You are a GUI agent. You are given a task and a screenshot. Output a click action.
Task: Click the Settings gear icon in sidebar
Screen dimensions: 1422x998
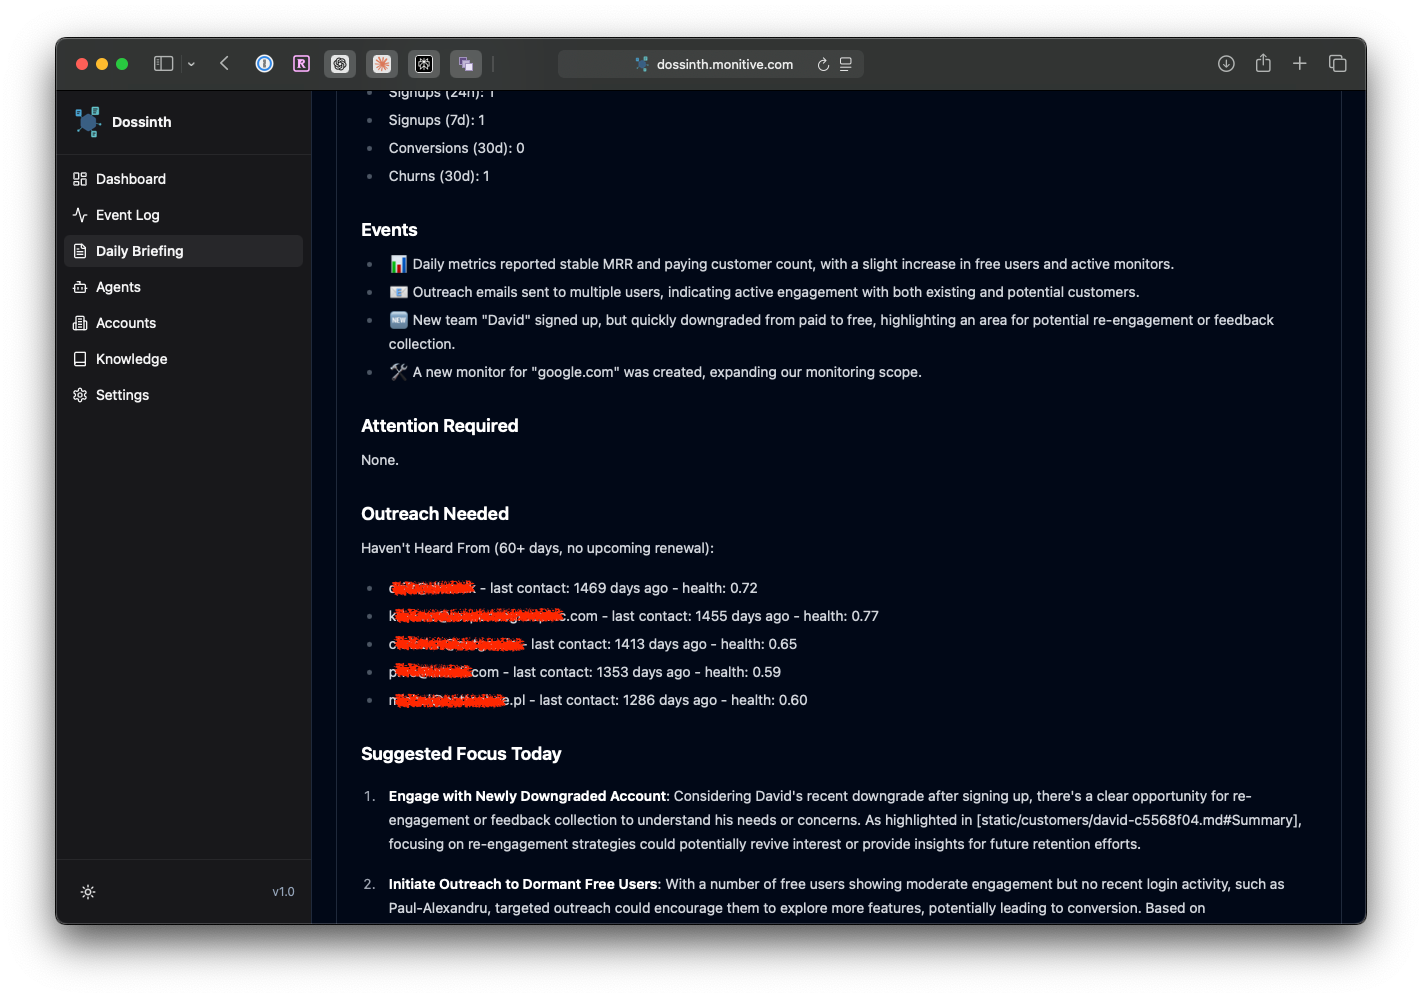[x=80, y=395]
